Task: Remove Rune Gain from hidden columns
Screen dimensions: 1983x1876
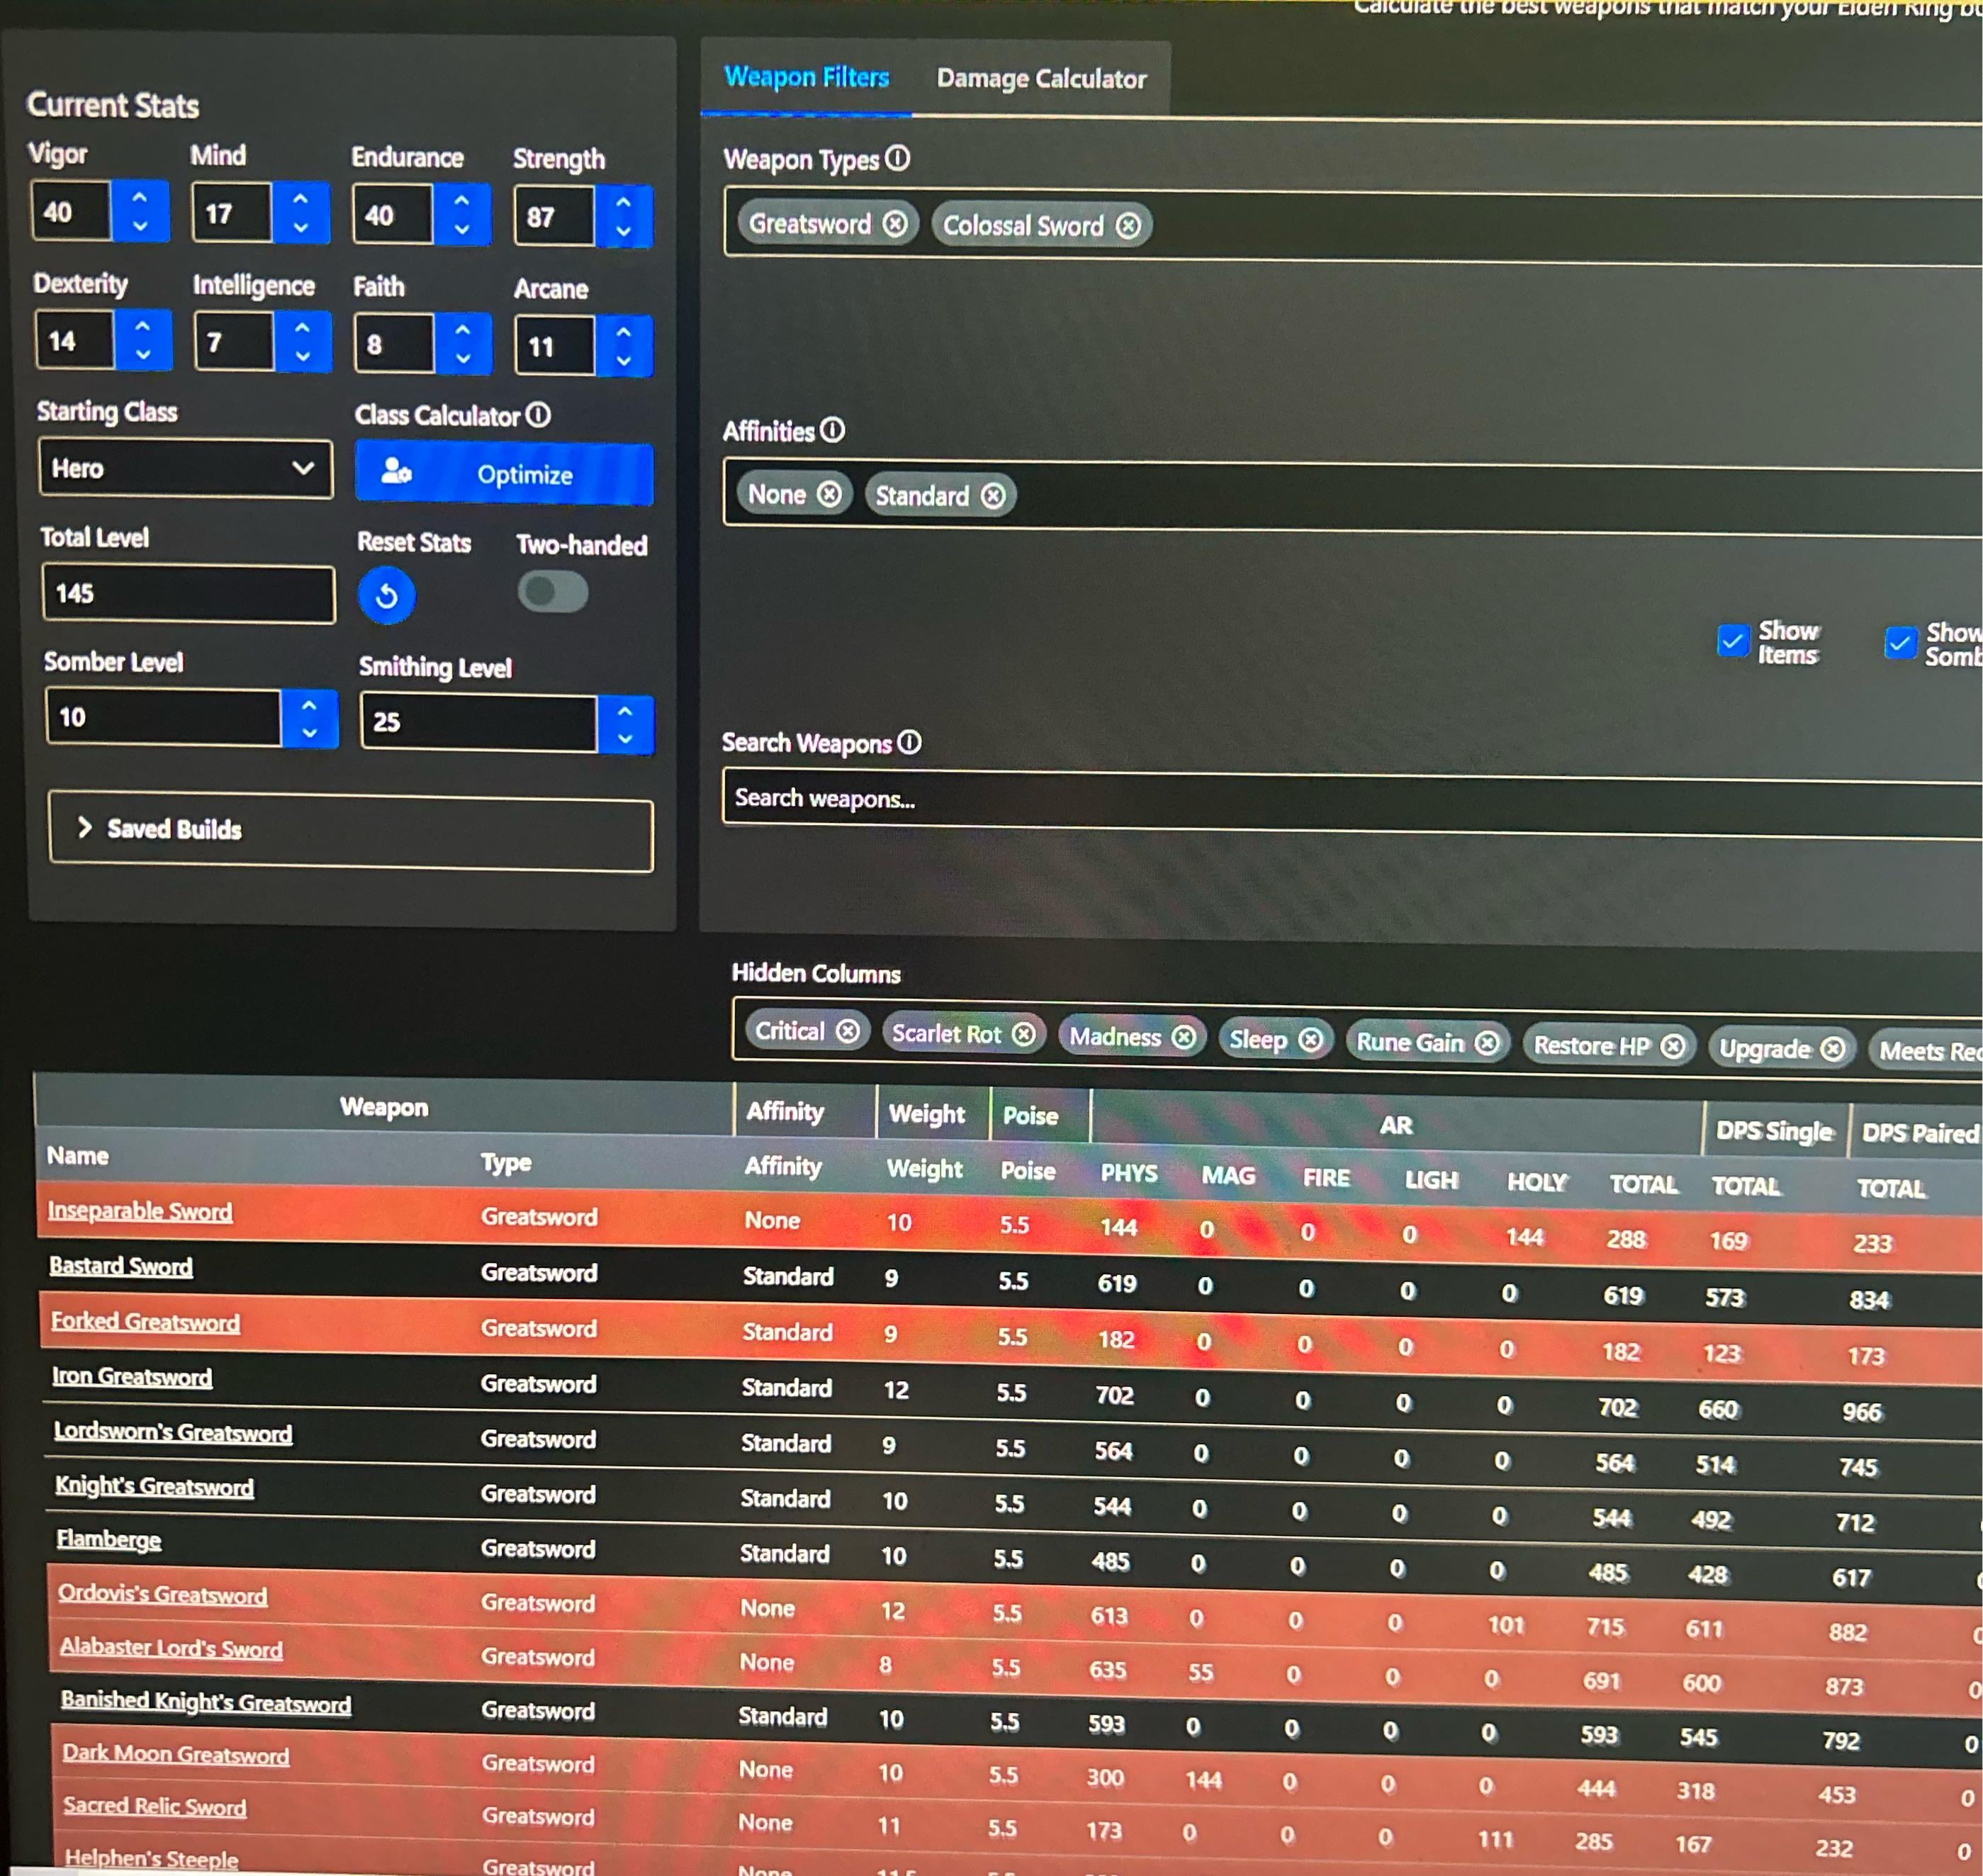Action: point(1487,1043)
